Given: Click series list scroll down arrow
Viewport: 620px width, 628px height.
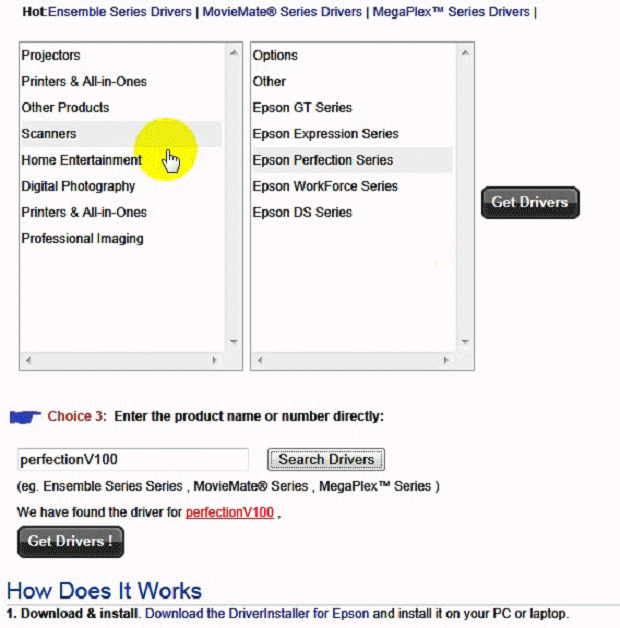Looking at the screenshot, I should 465,342.
